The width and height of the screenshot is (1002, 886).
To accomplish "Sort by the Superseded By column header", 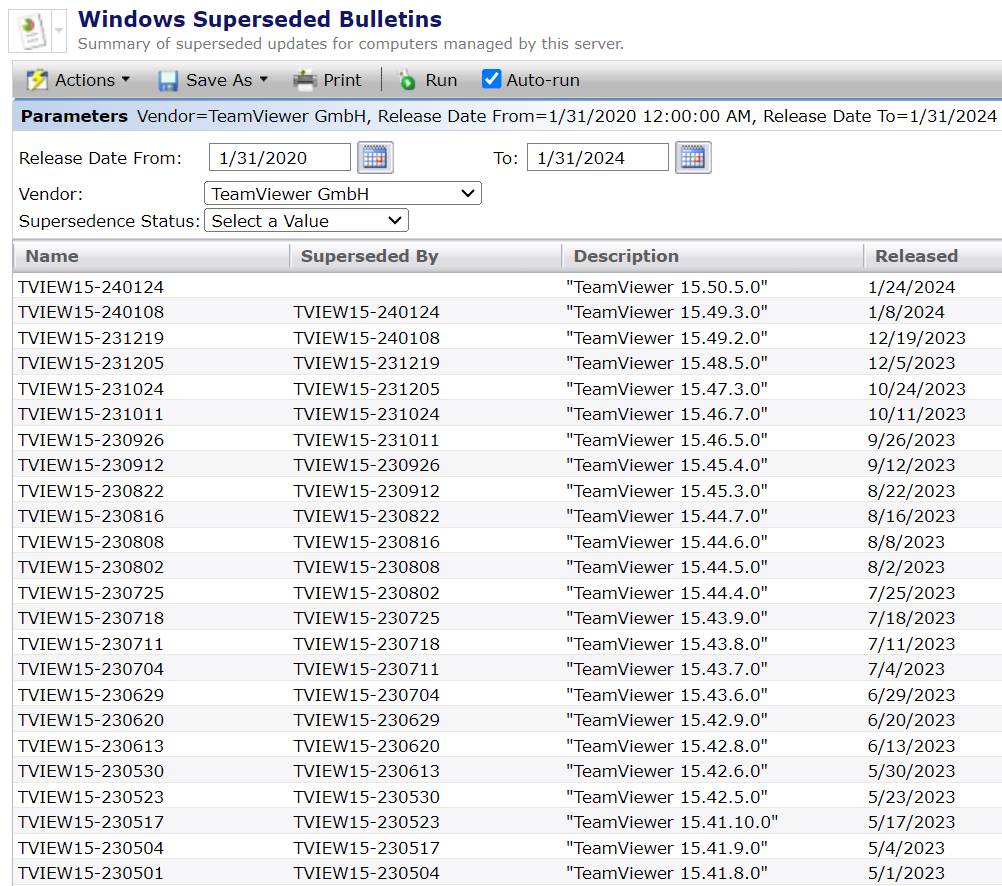I will coord(369,256).
